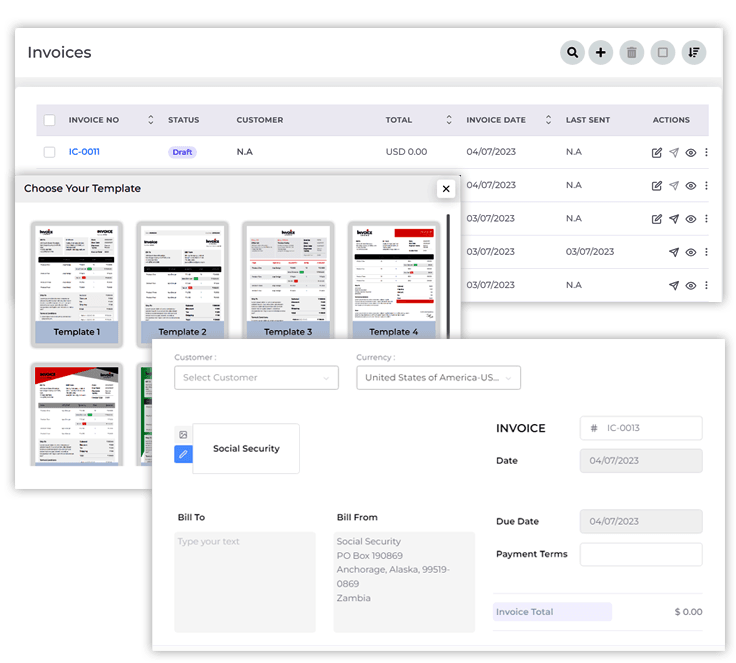Click send icon for invoice IC-0011

pyautogui.click(x=674, y=153)
